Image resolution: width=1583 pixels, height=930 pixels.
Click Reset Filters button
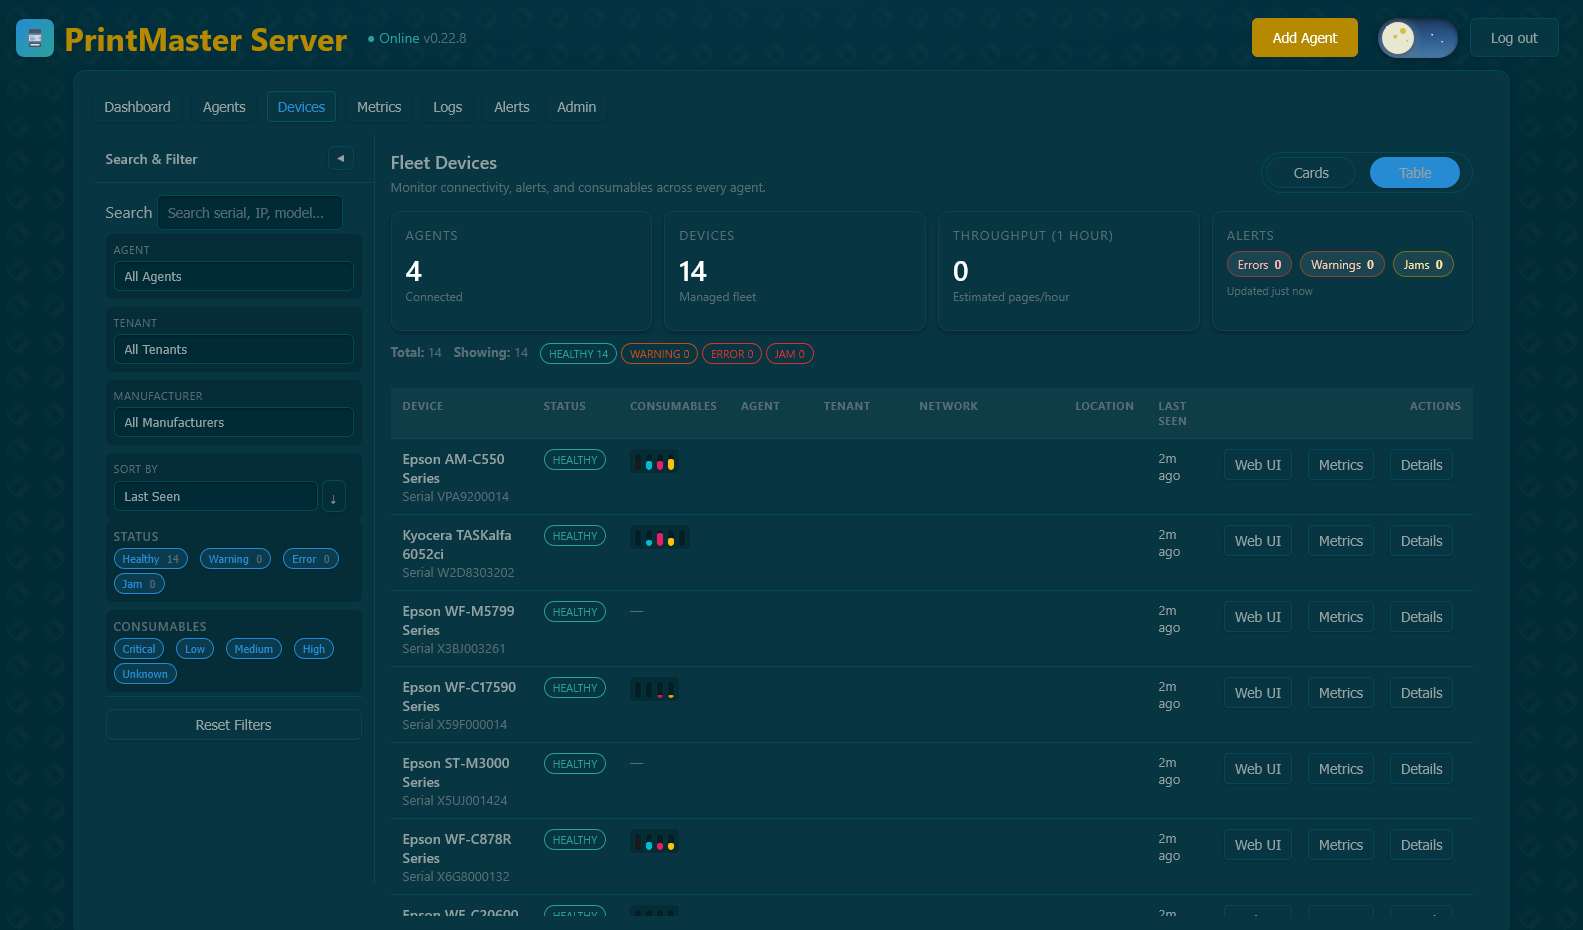[233, 725]
